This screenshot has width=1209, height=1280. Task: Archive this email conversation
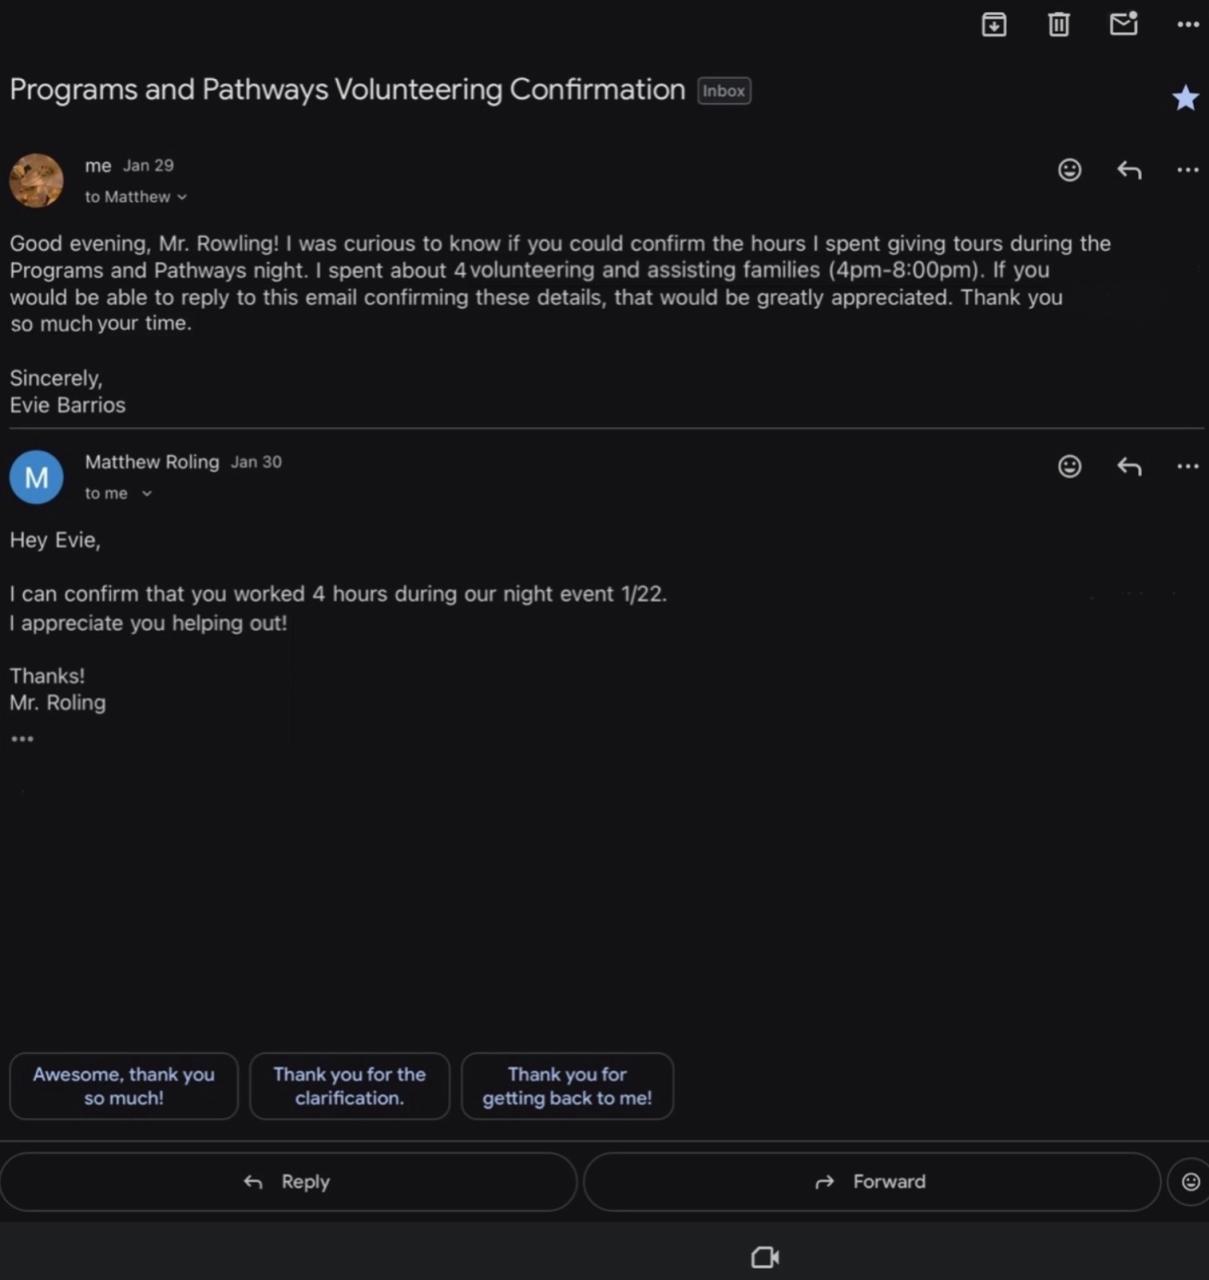tap(994, 24)
